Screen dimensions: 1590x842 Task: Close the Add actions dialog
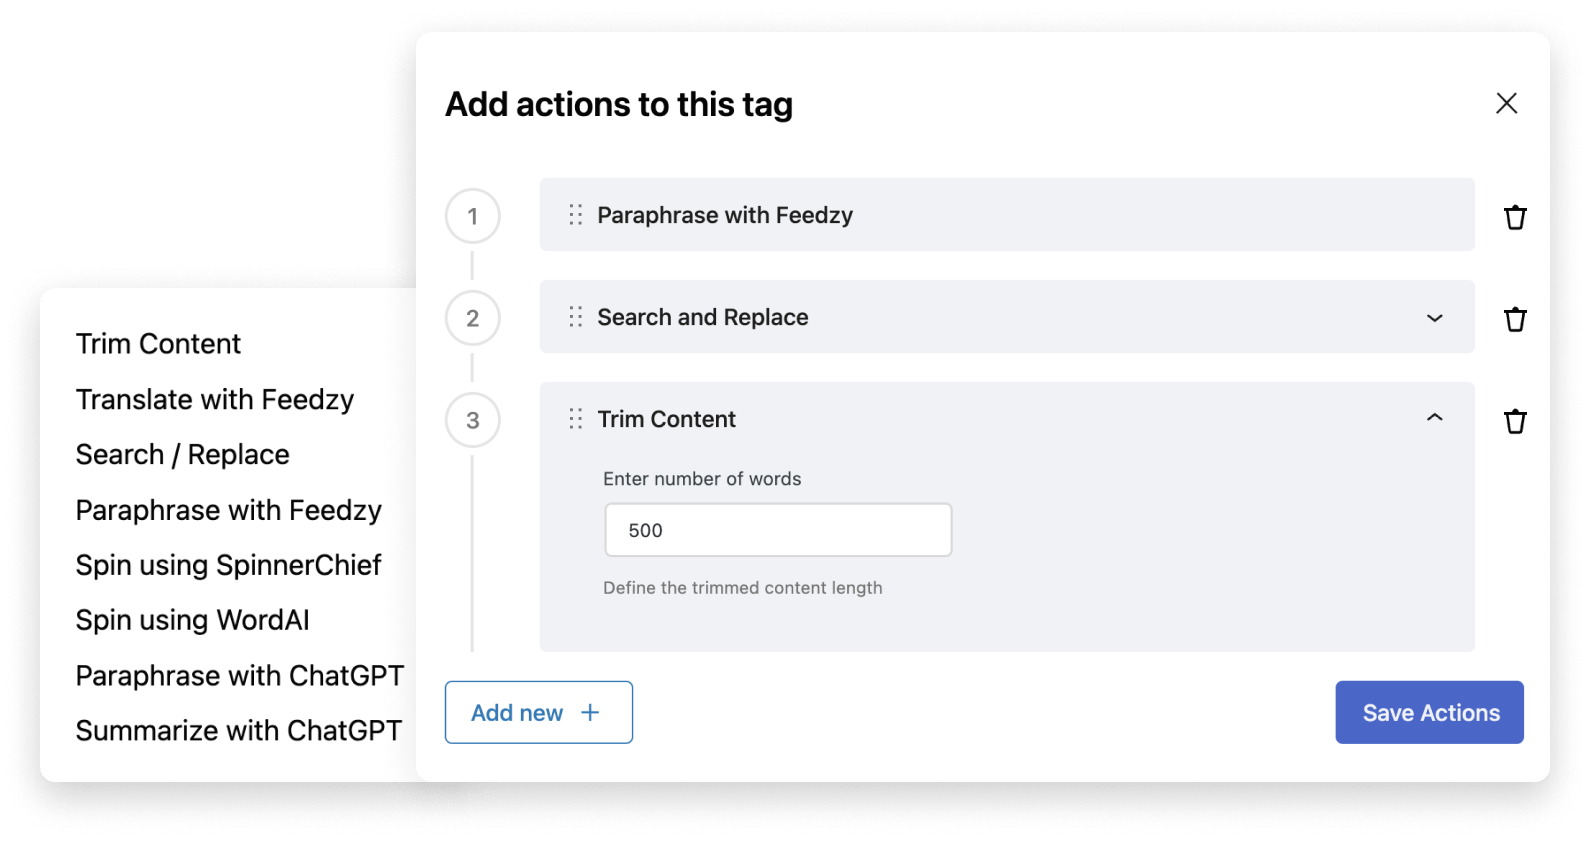[x=1507, y=103]
